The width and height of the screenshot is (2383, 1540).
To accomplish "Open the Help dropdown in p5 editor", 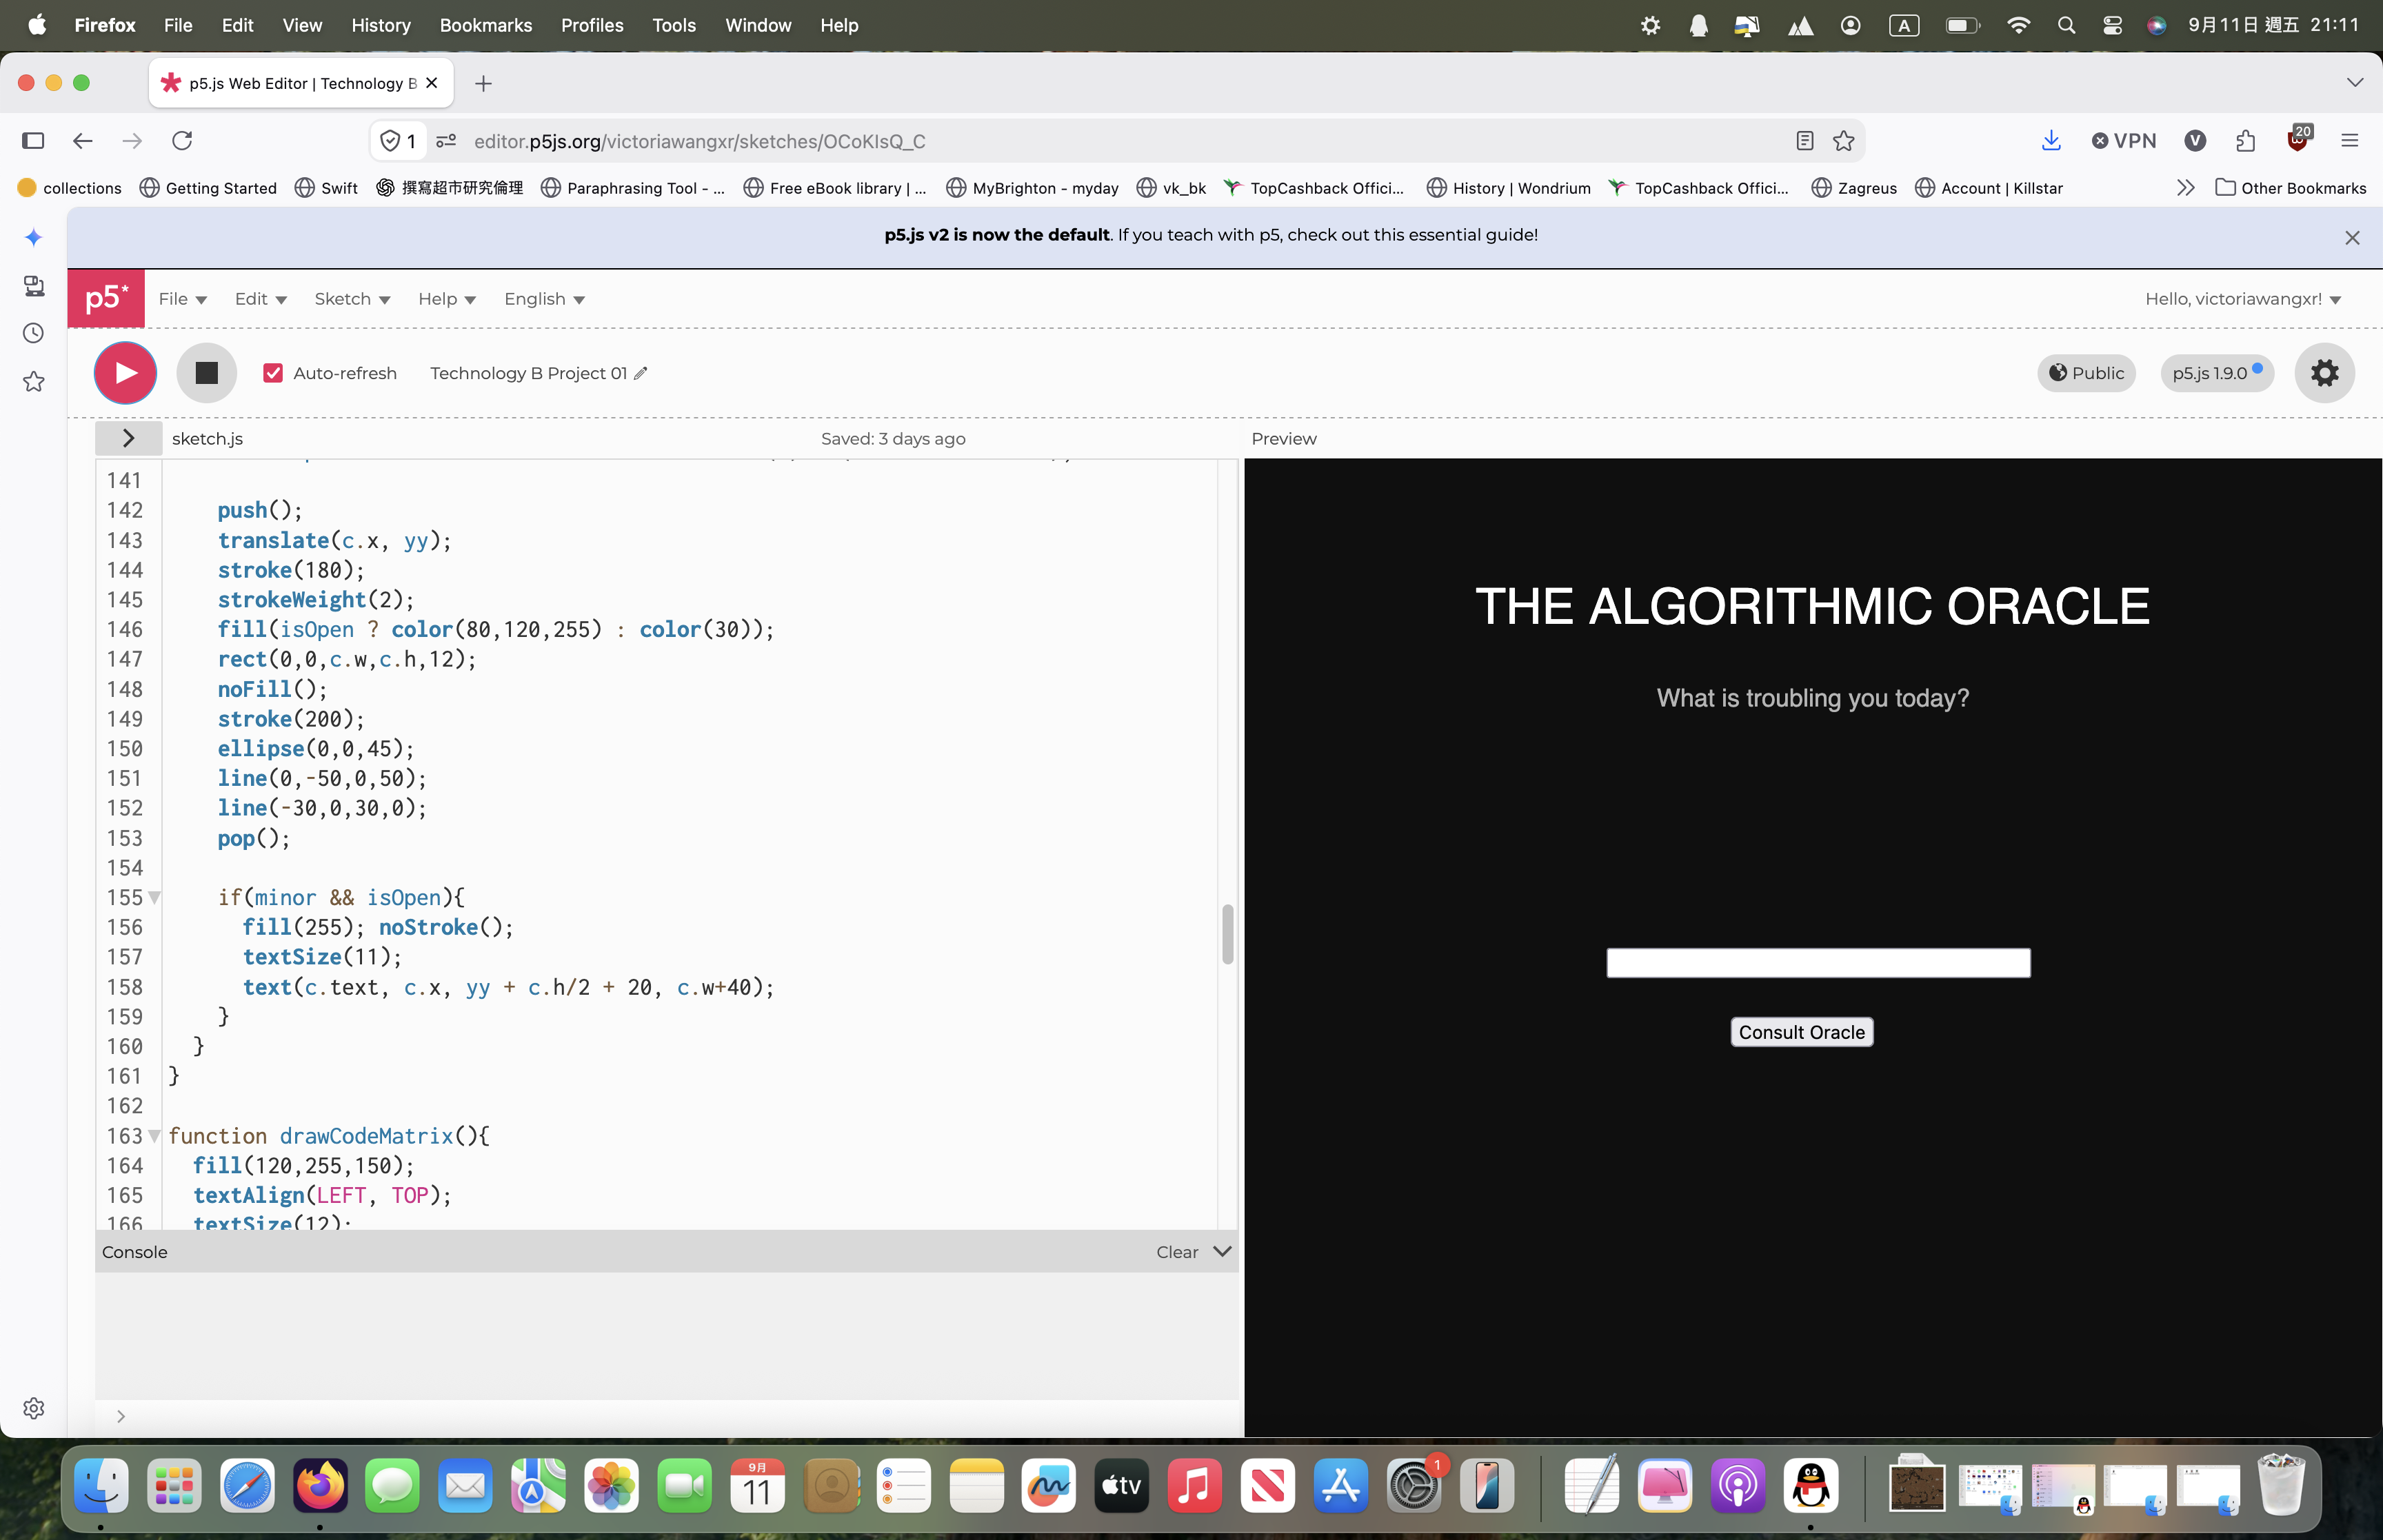I will pyautogui.click(x=447, y=299).
